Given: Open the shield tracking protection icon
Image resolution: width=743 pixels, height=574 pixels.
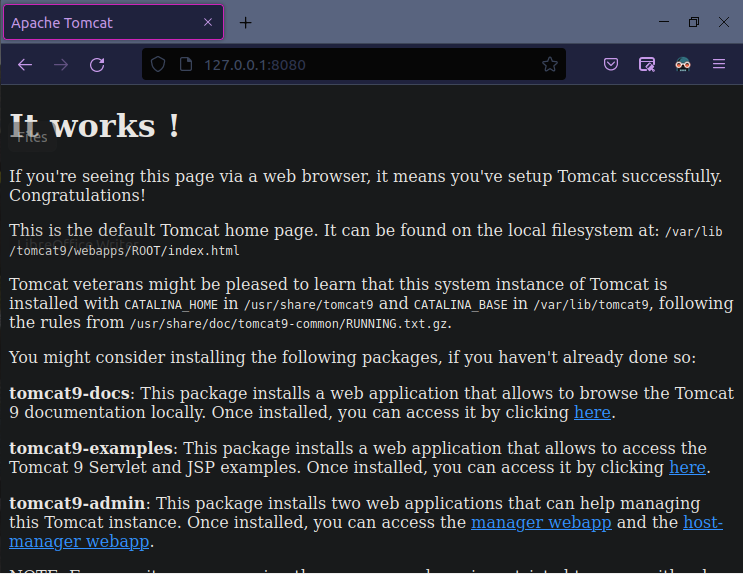Looking at the screenshot, I should point(158,64).
